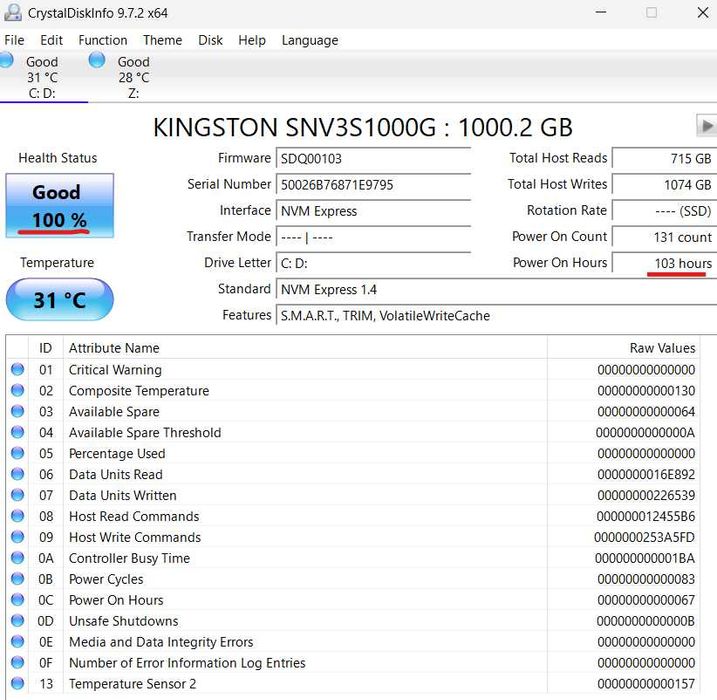The image size is (717, 700).
Task: Click status icon for Percentage Used row
Action: coord(17,454)
